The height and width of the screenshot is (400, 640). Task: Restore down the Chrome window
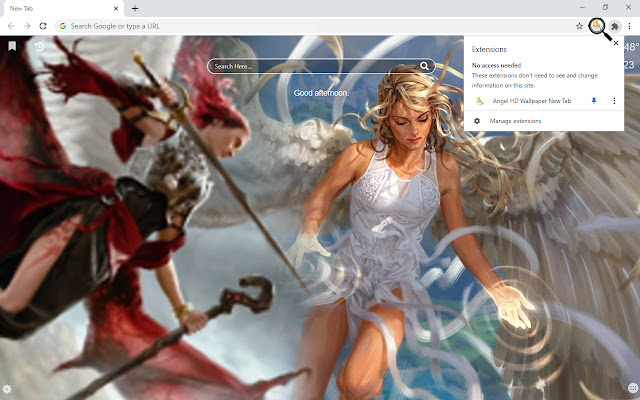(605, 7)
